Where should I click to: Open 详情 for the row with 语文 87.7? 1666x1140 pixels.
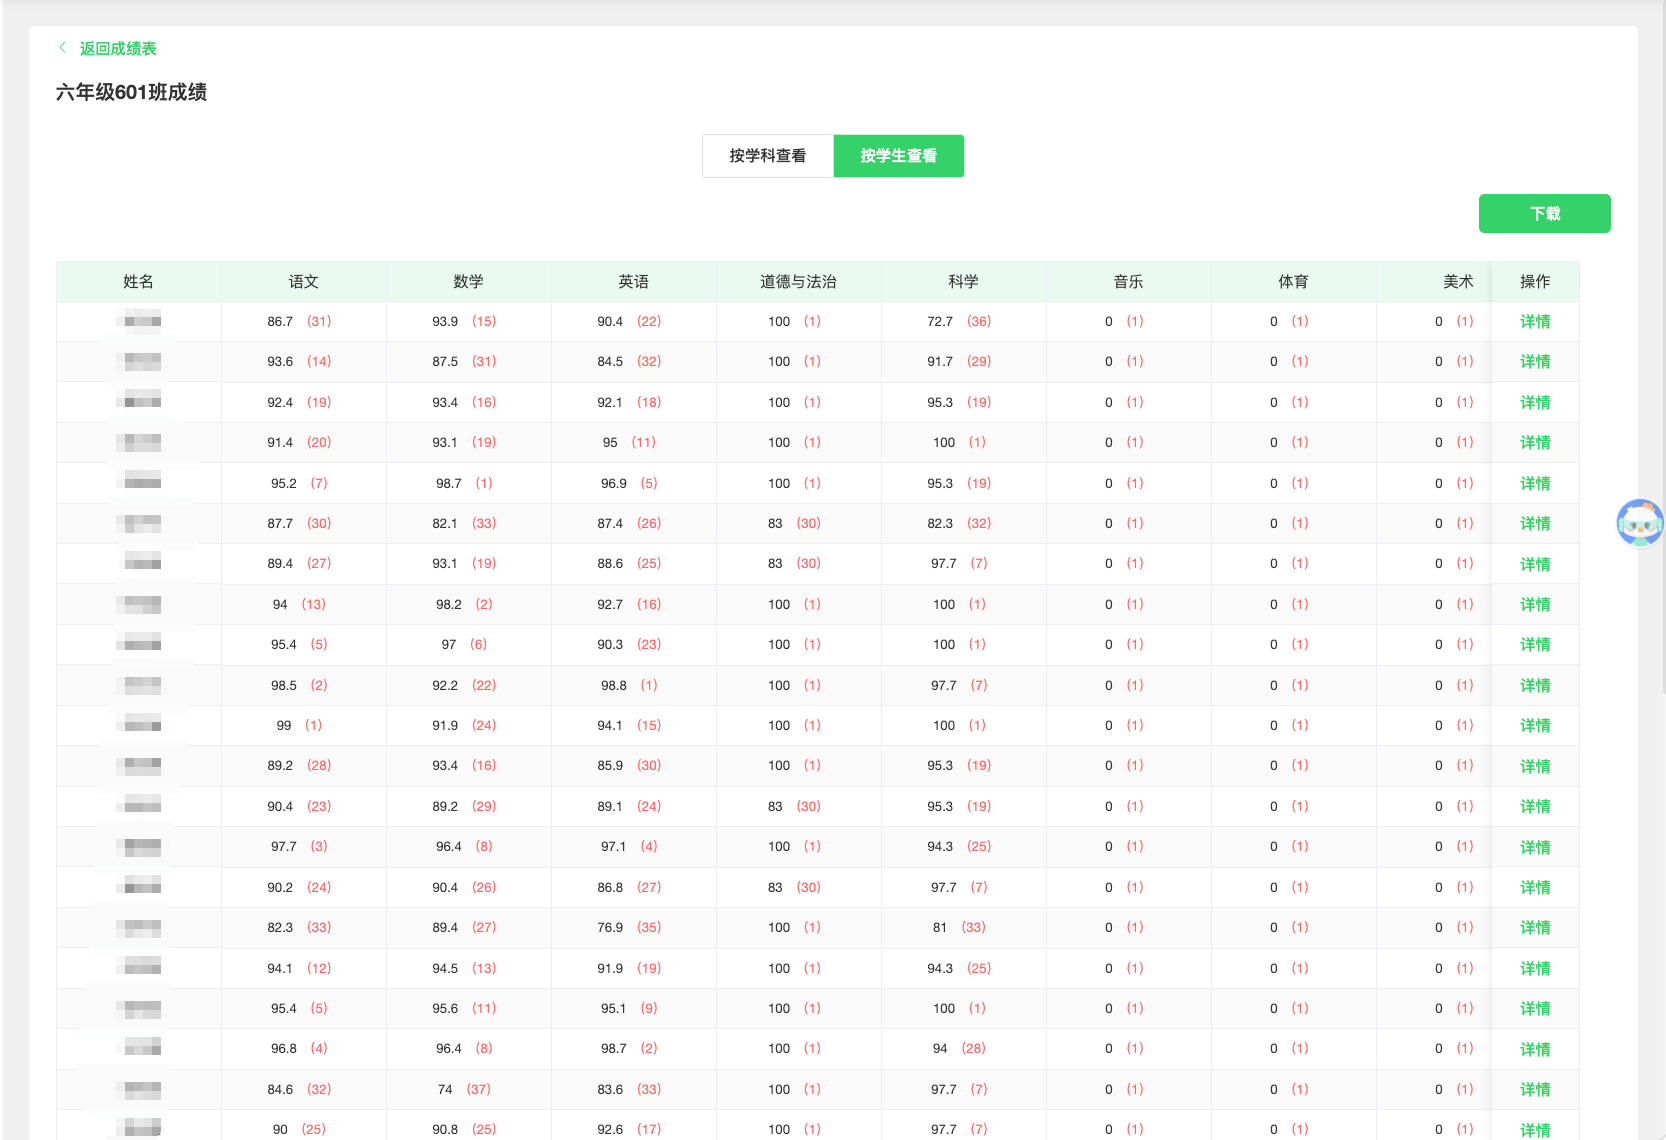[x=1535, y=523]
